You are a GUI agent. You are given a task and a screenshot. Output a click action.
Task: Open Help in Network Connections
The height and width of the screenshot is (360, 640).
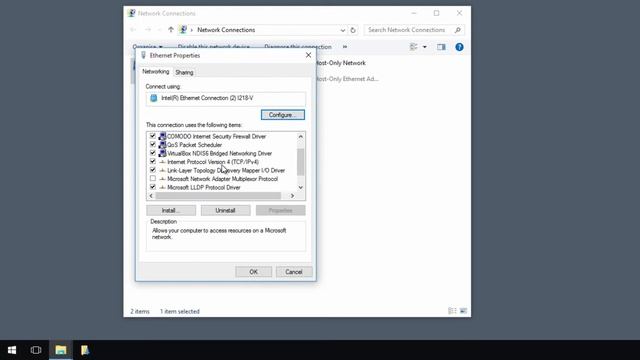459,47
